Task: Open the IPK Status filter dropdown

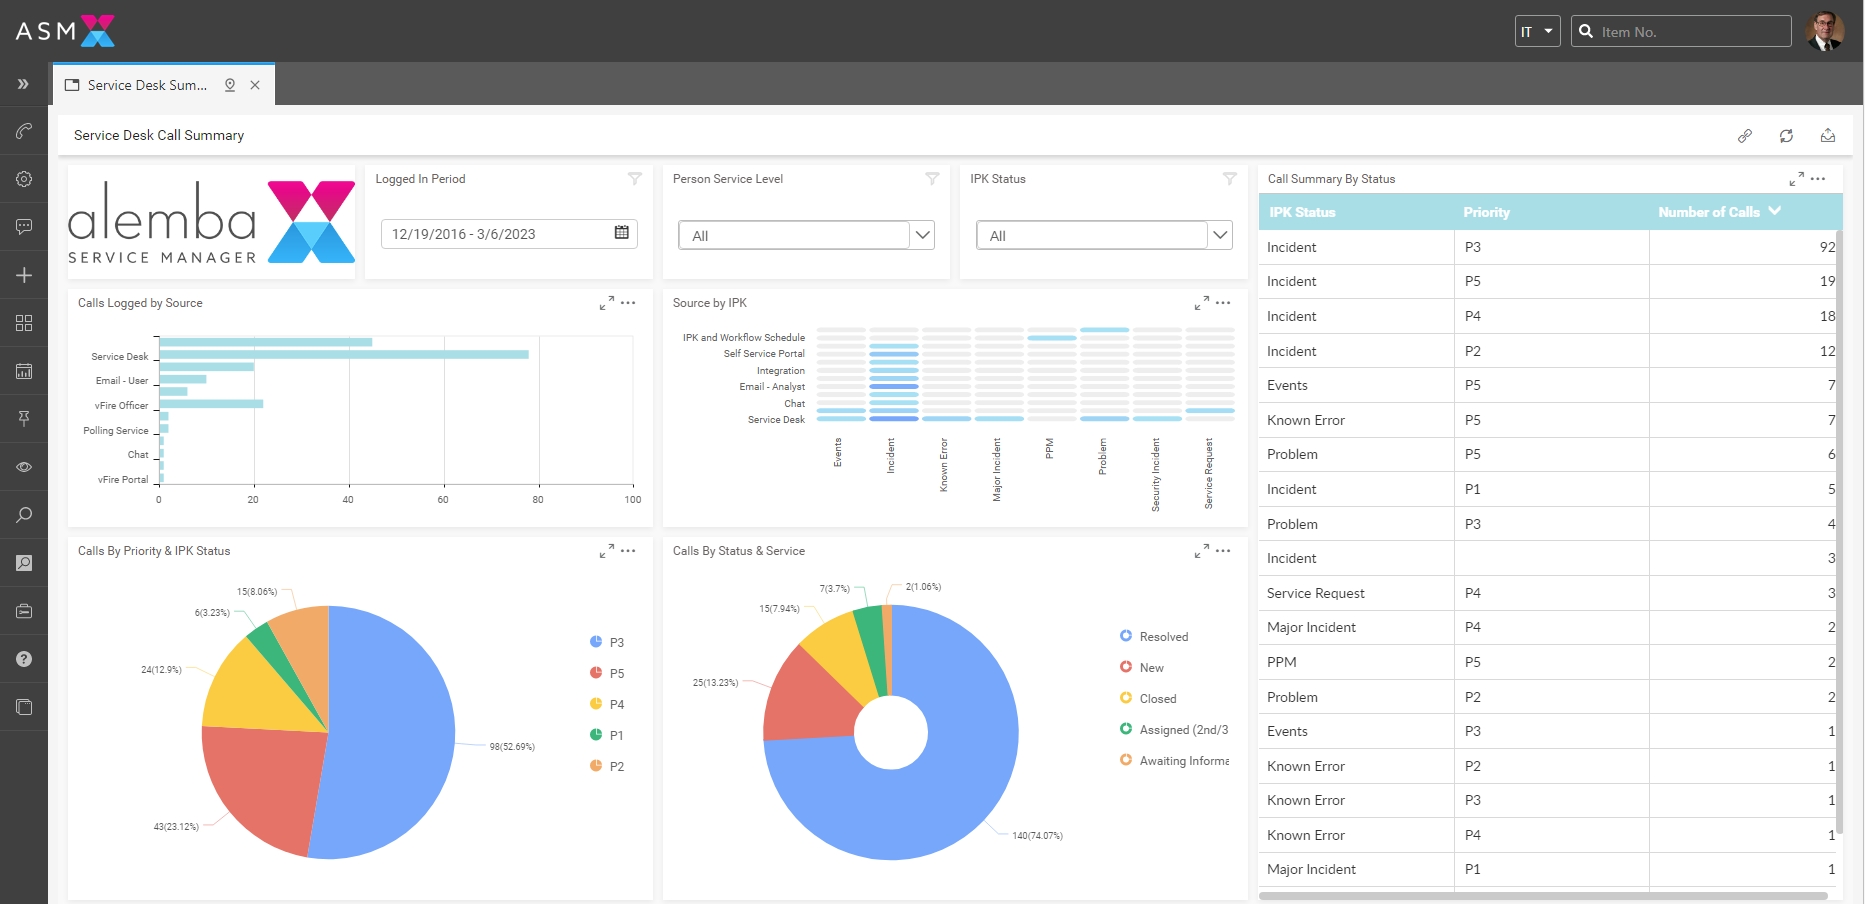Action: pos(1103,236)
